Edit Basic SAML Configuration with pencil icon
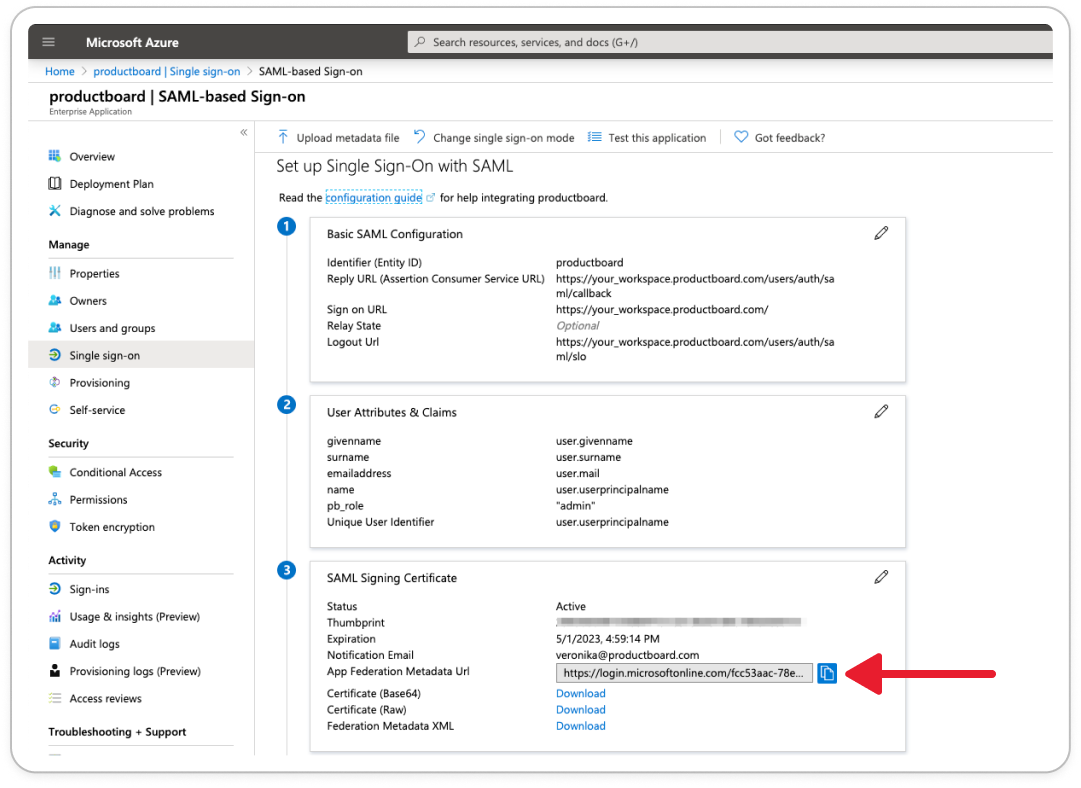 (880, 233)
